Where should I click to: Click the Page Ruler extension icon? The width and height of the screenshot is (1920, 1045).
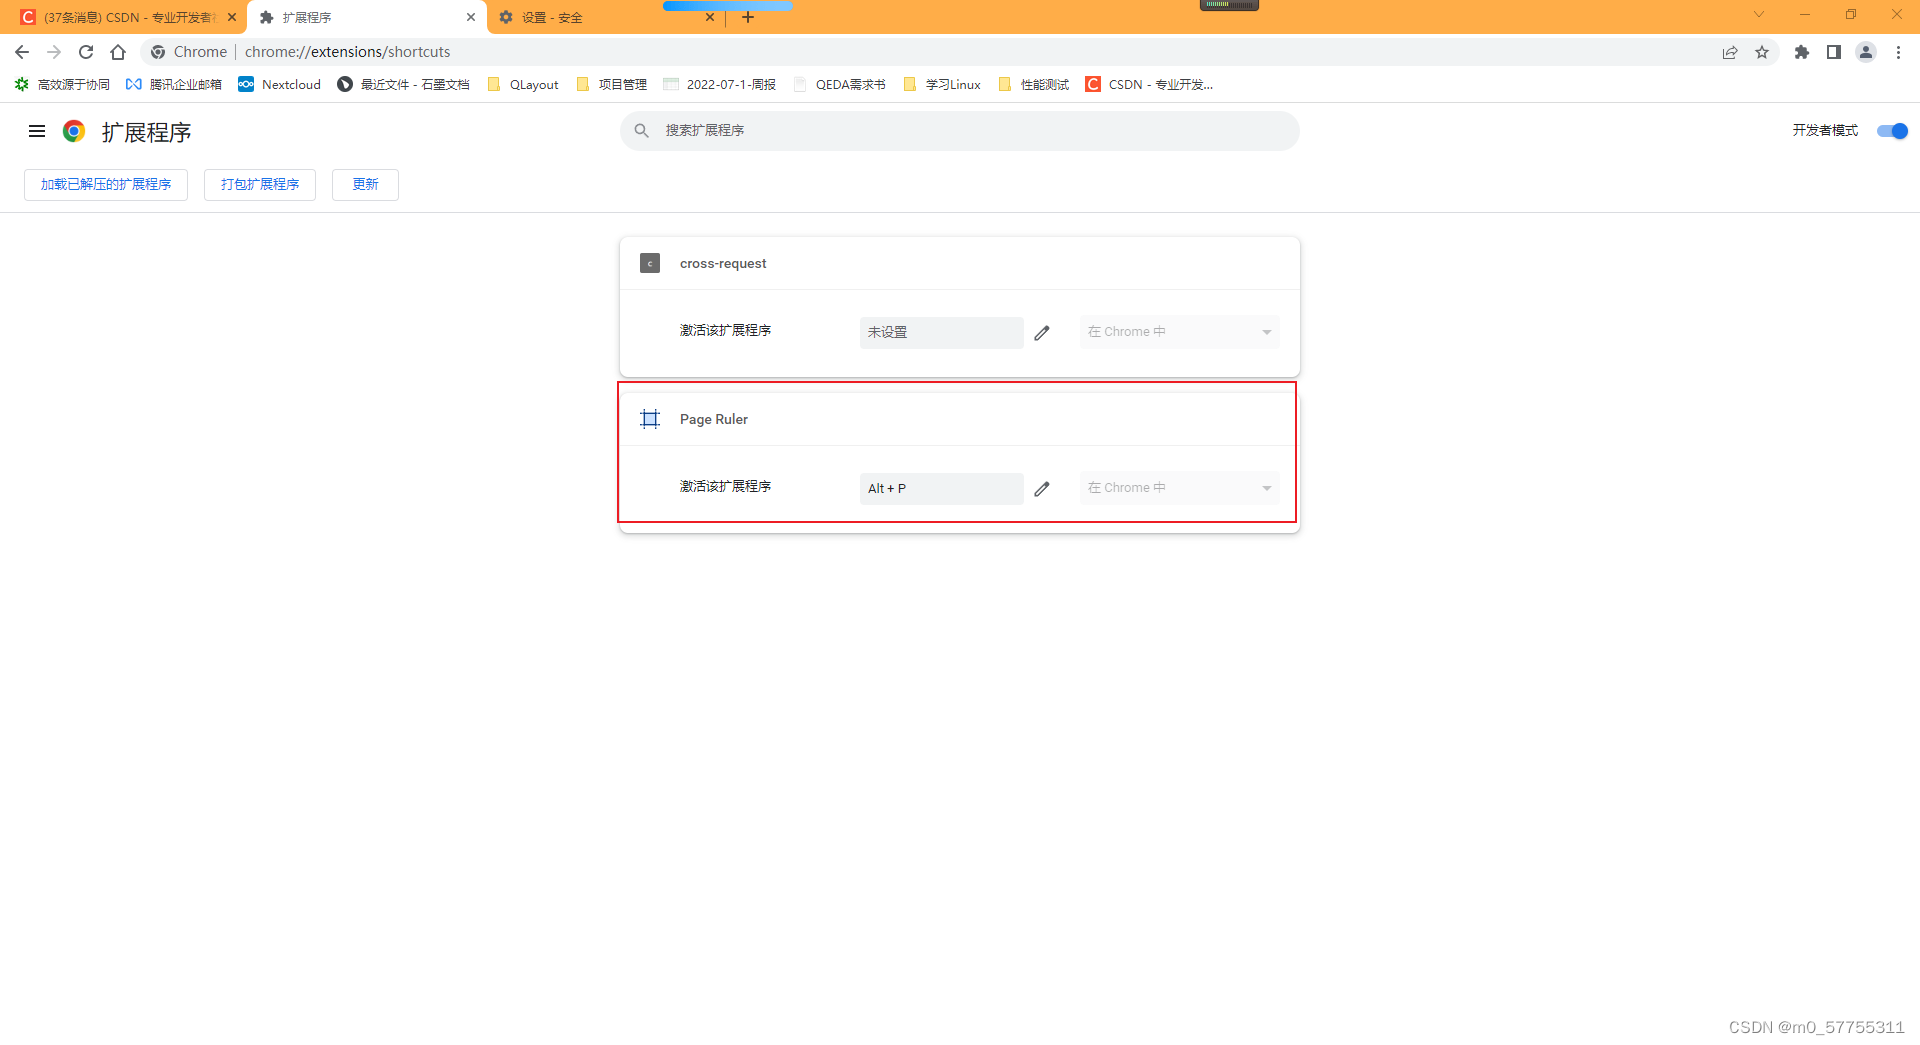[650, 418]
